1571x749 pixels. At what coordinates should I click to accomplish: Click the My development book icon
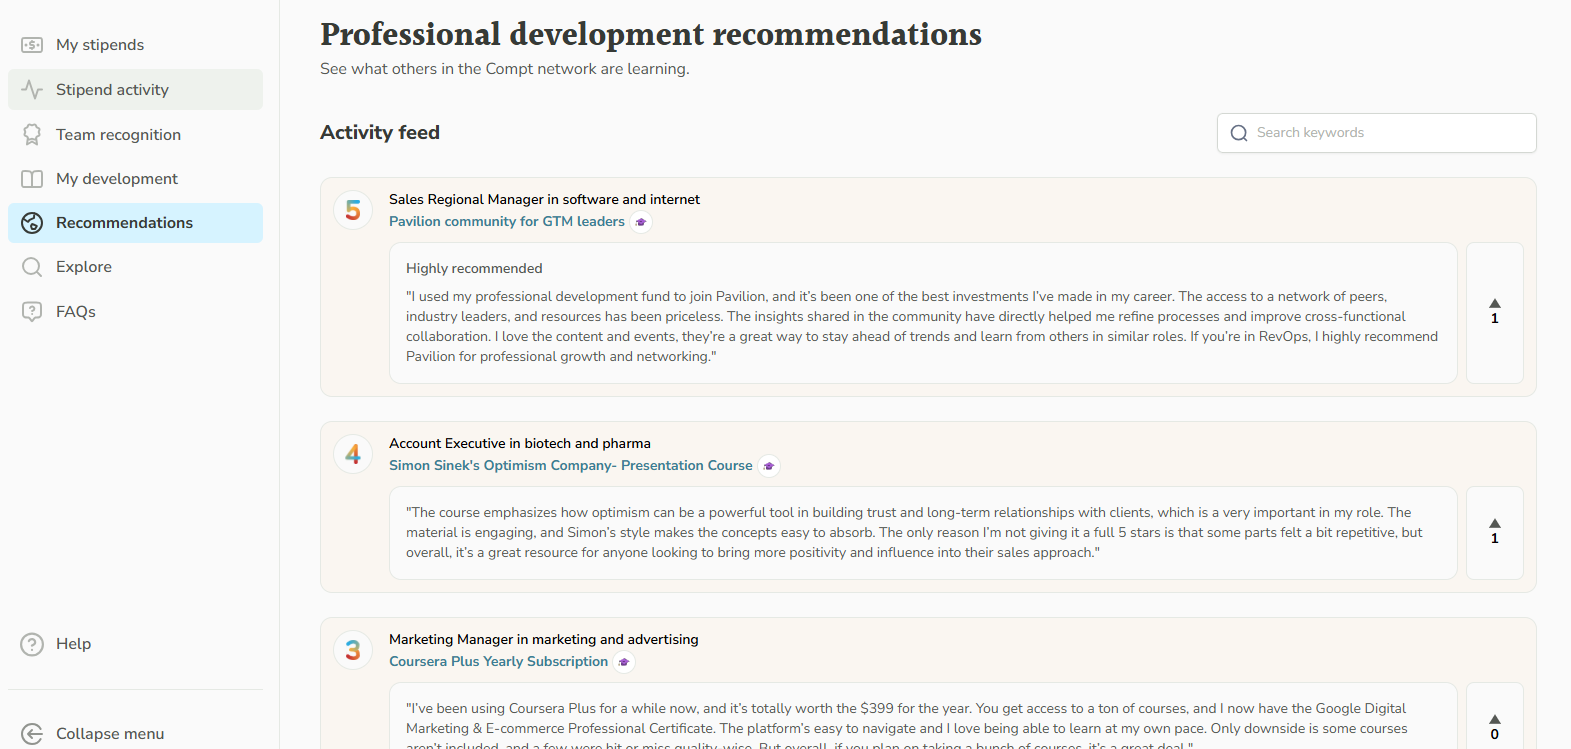32,179
